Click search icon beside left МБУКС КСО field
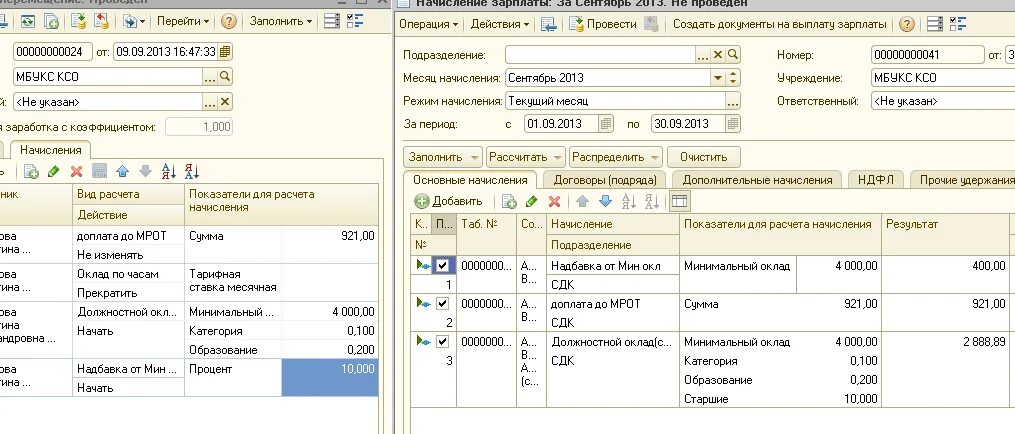The height and width of the screenshot is (434, 1015). (225, 76)
